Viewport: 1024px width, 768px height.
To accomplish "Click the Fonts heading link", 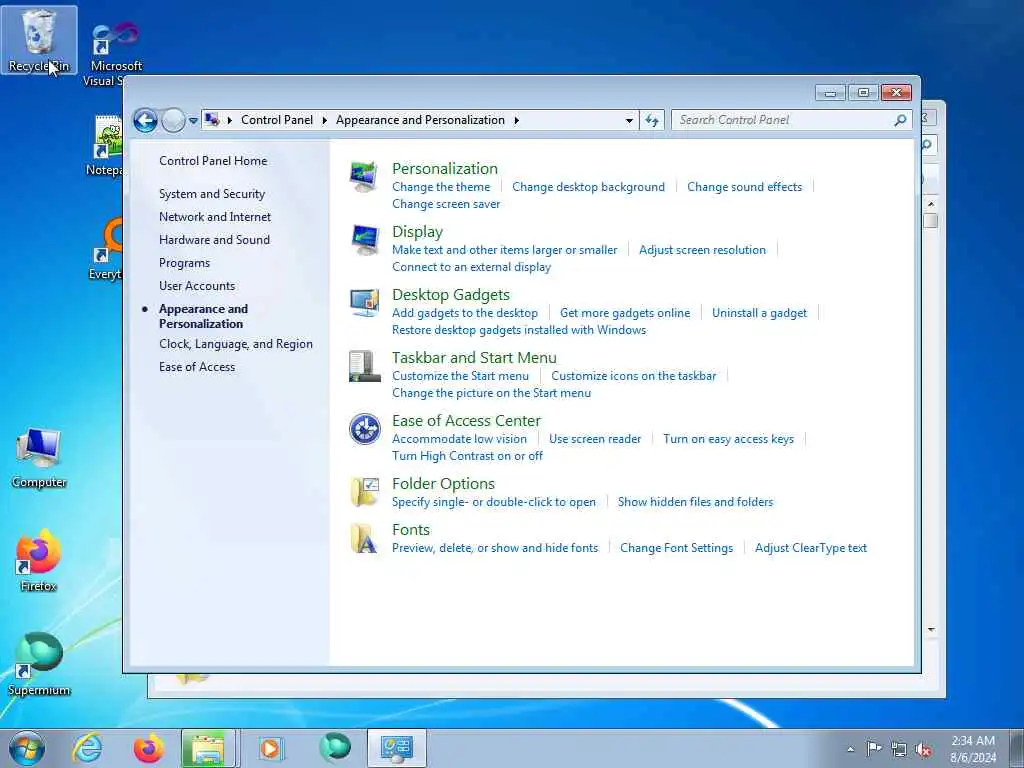I will 411,530.
